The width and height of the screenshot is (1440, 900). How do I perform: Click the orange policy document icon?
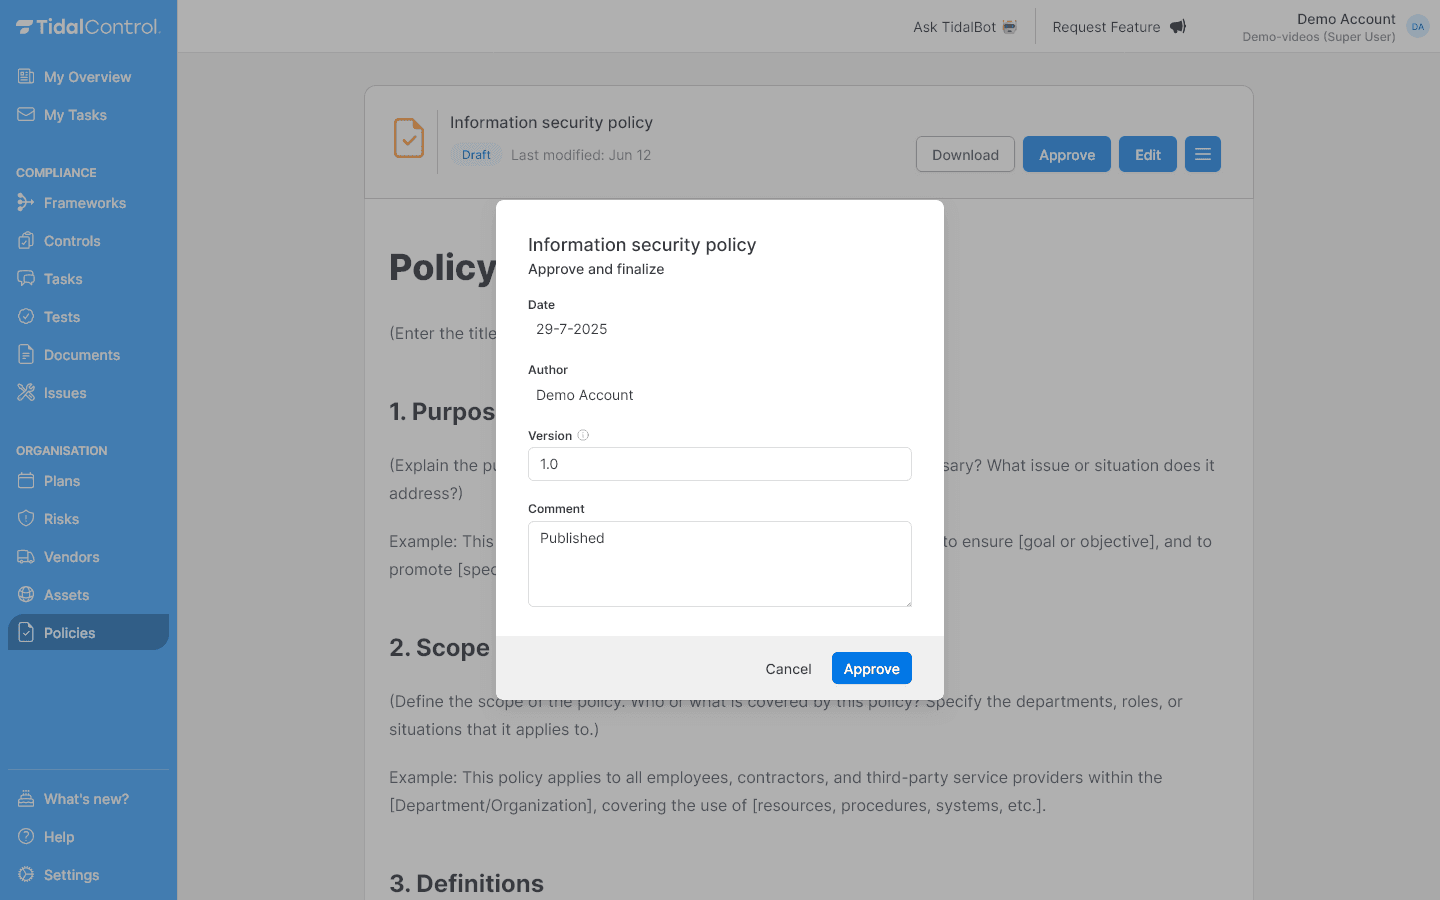tap(409, 138)
